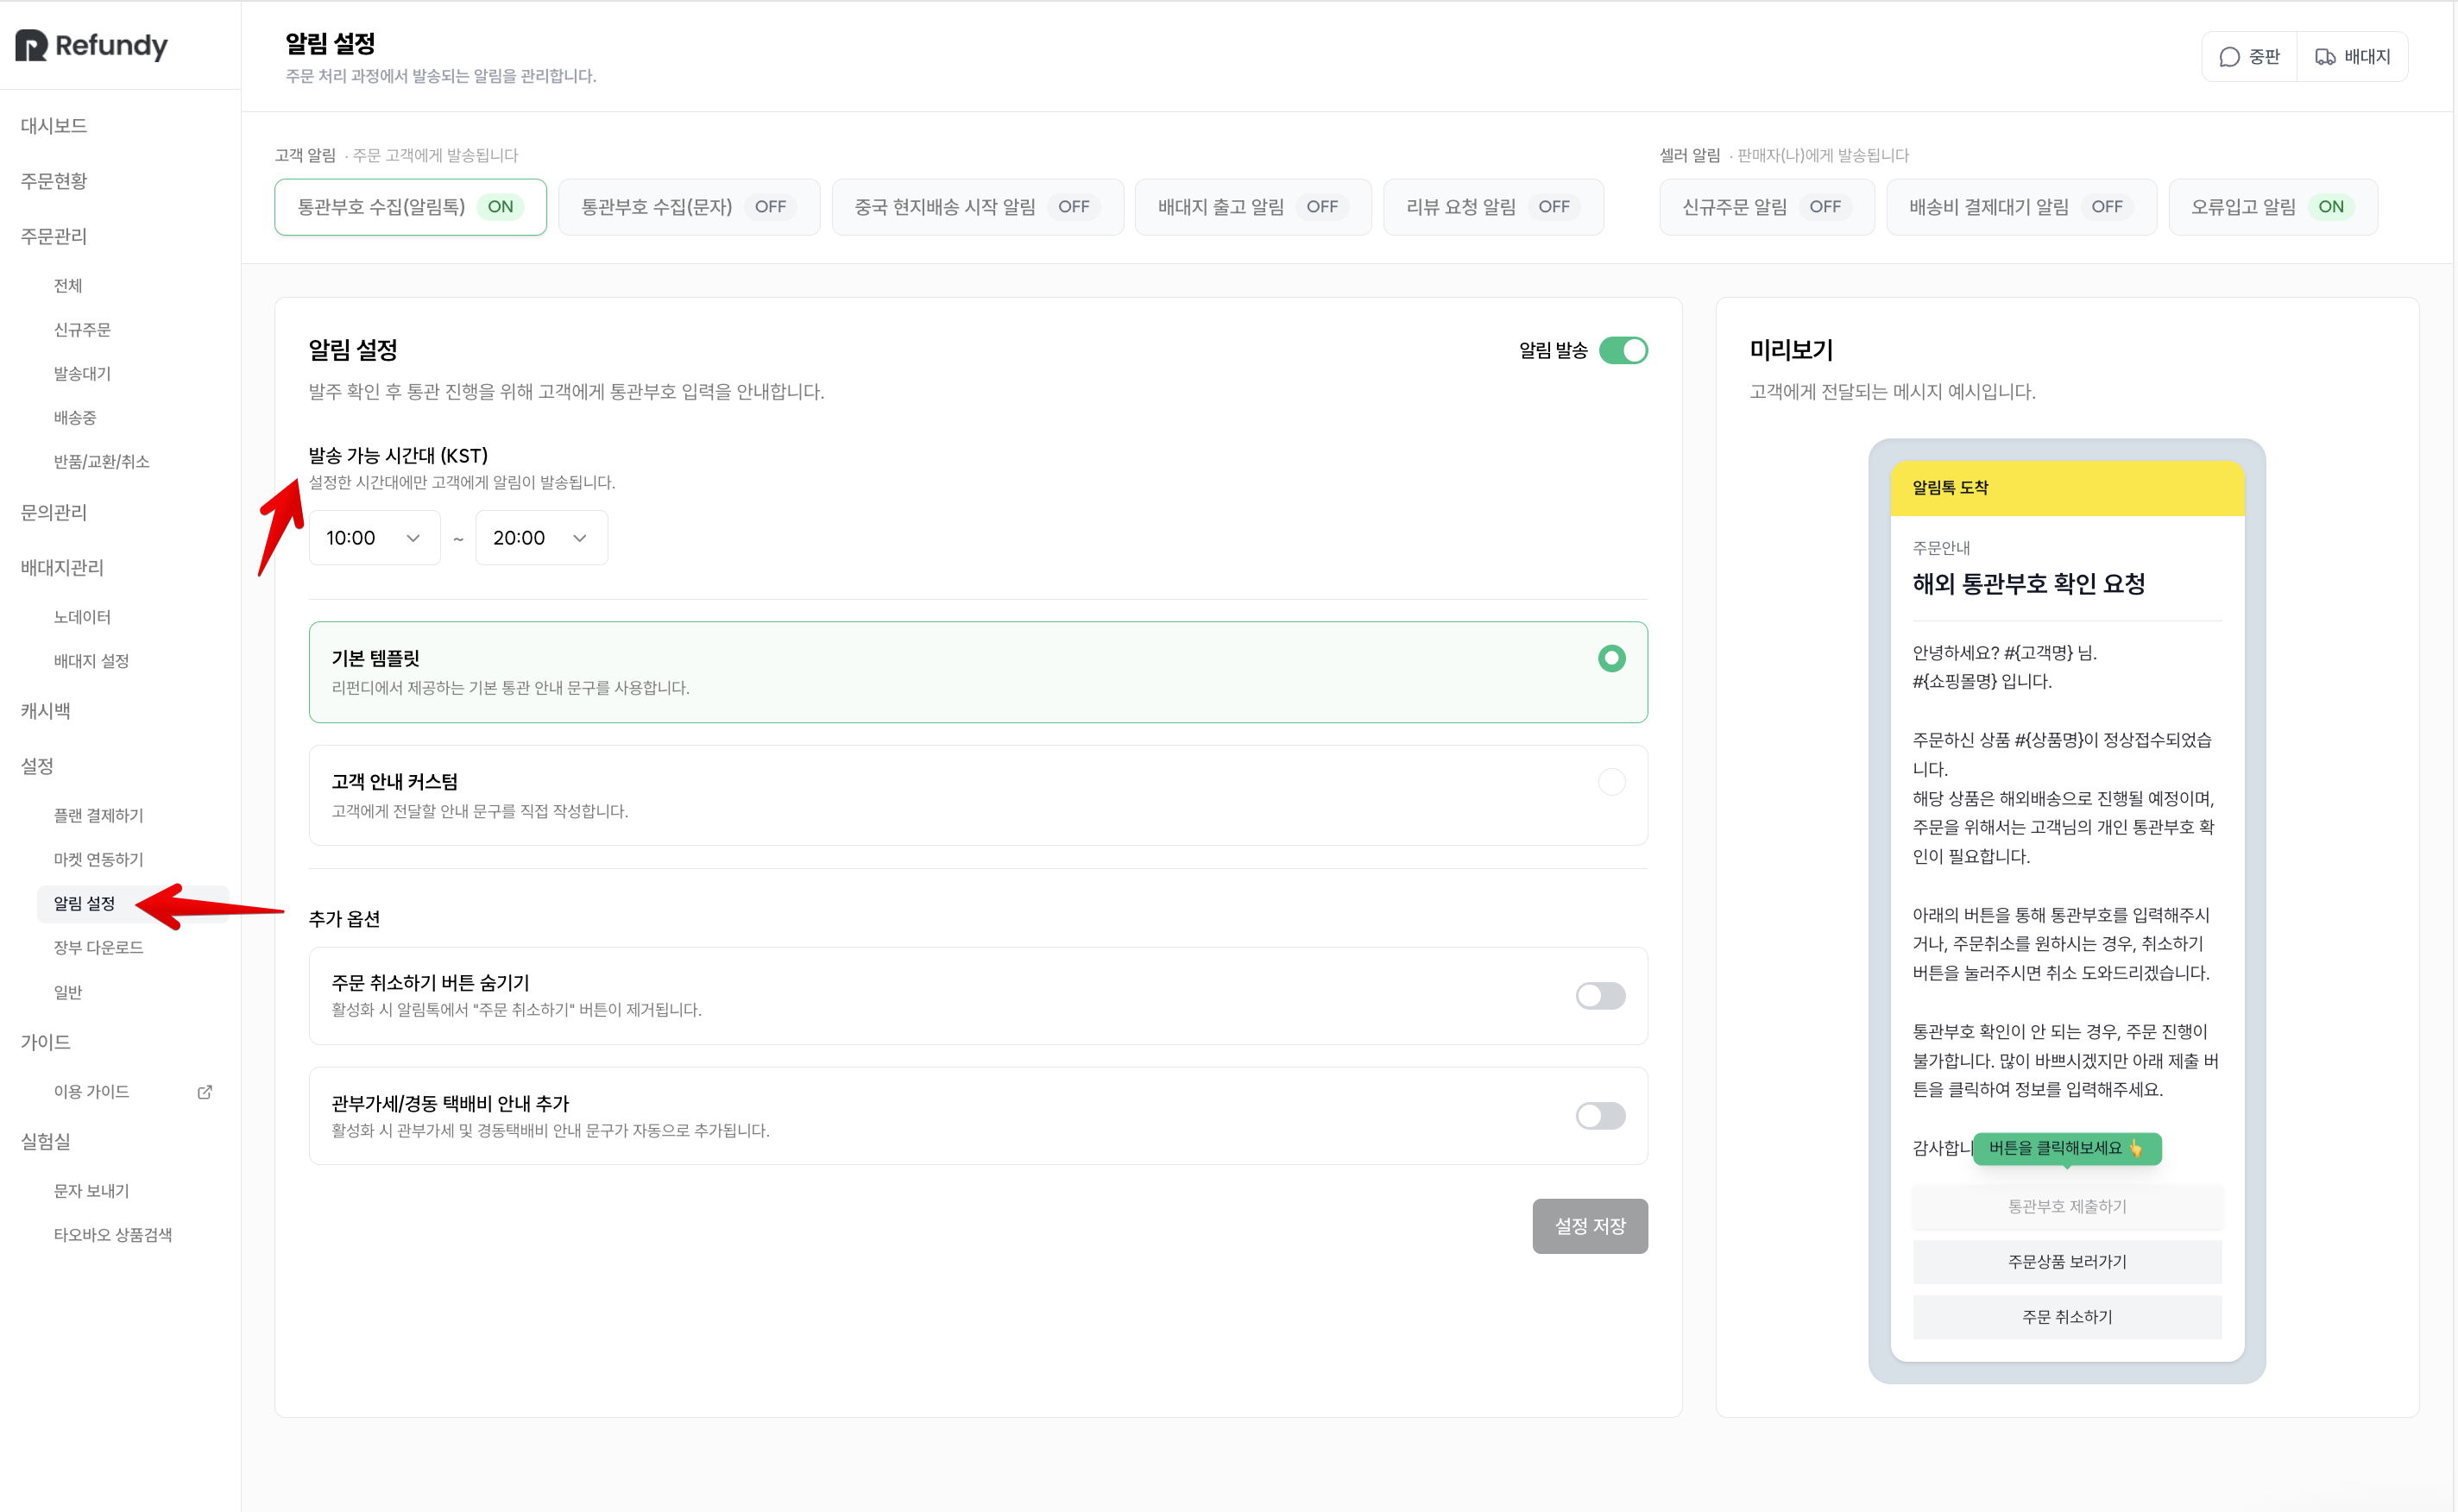Open 주문관리 sidebar section

tap(54, 236)
